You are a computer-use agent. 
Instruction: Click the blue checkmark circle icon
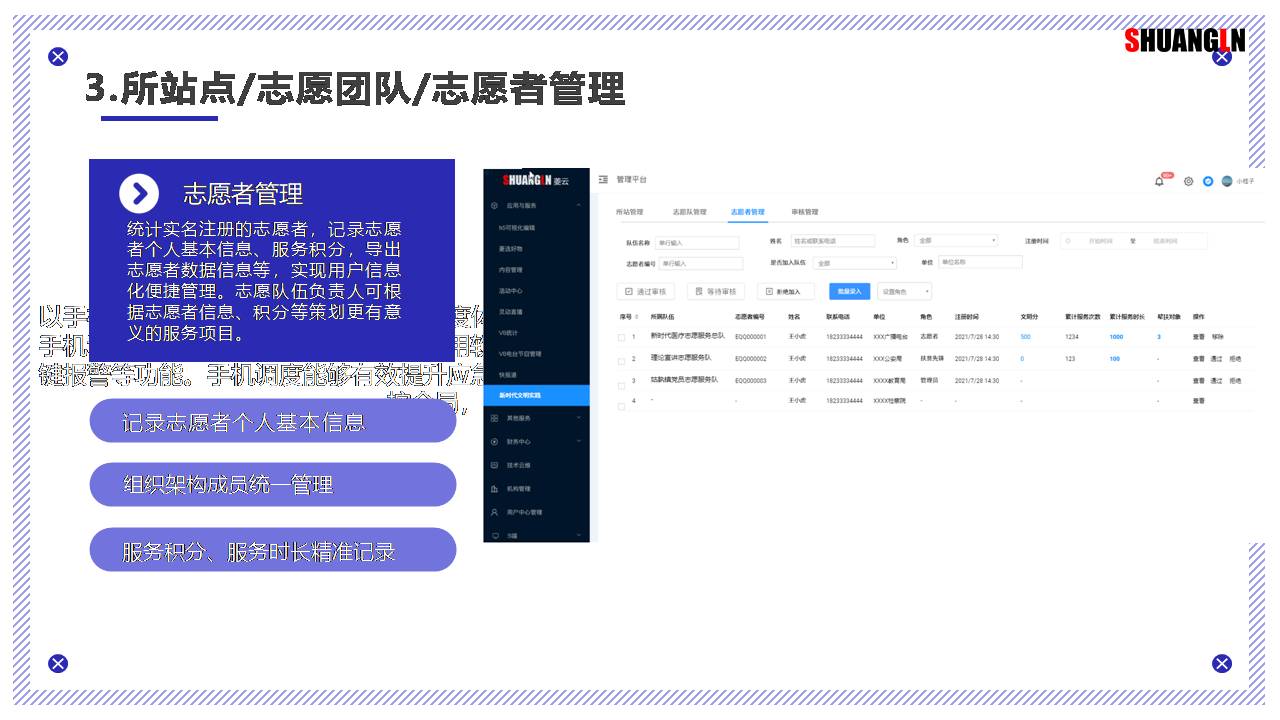click(1208, 181)
